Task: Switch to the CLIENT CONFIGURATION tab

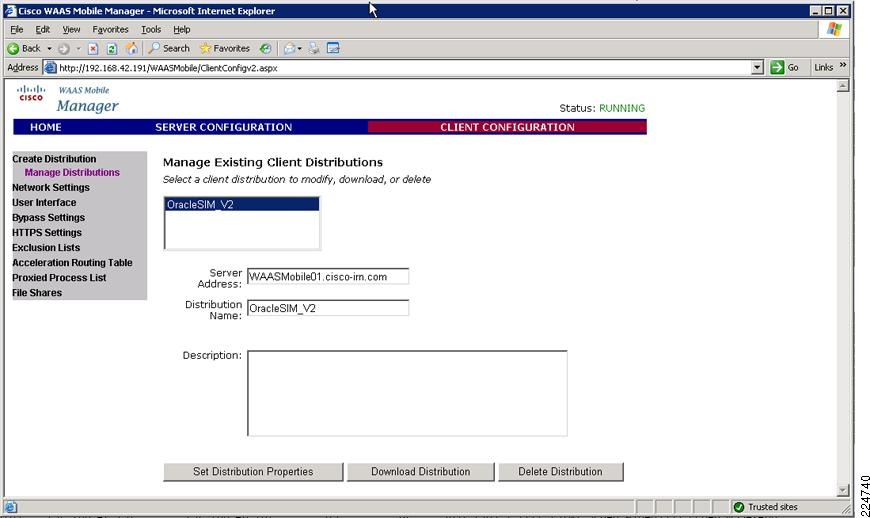Action: pos(507,127)
